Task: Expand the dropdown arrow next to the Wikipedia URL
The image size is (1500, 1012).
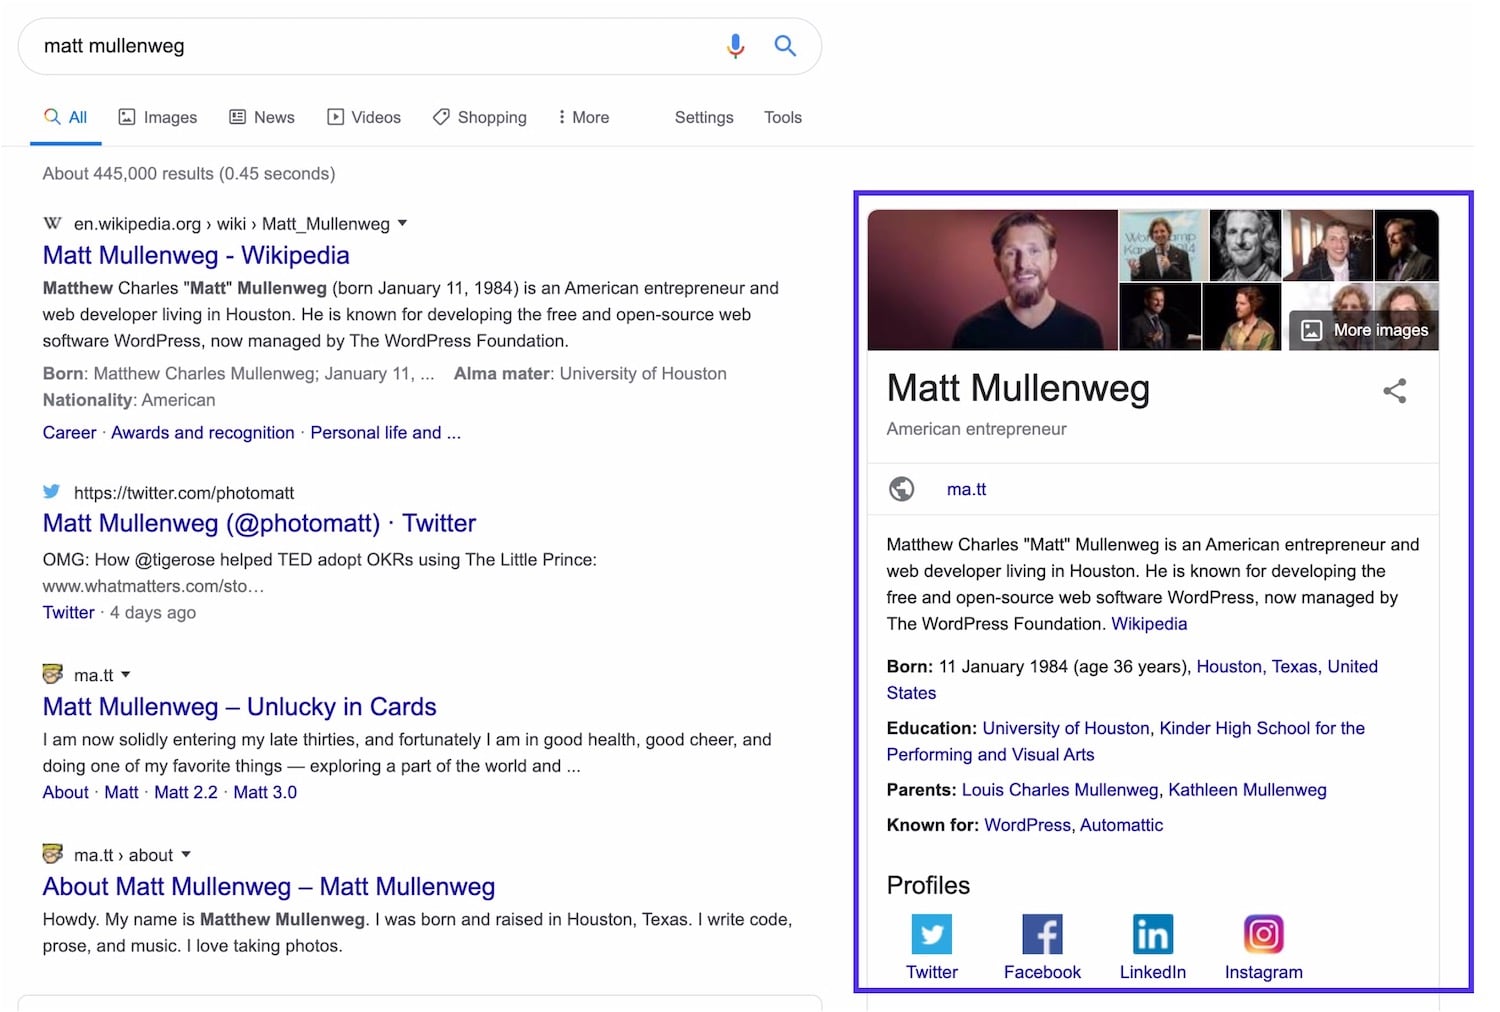Action: click(x=402, y=223)
